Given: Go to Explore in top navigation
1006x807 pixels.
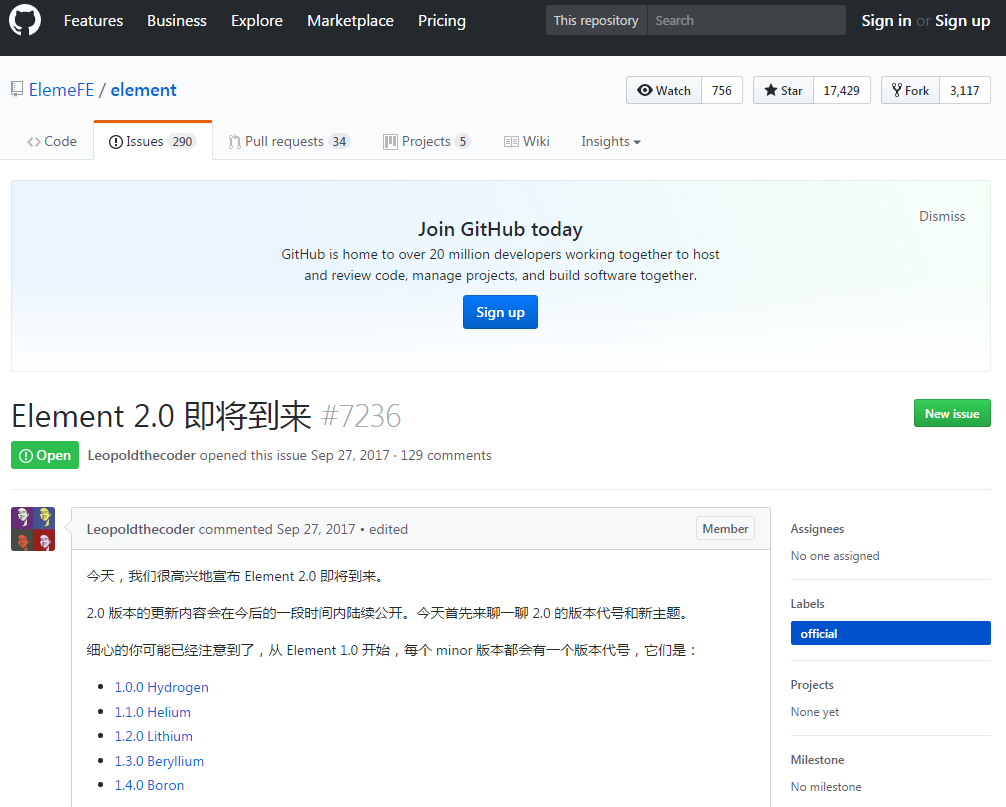Looking at the screenshot, I should 257,21.
